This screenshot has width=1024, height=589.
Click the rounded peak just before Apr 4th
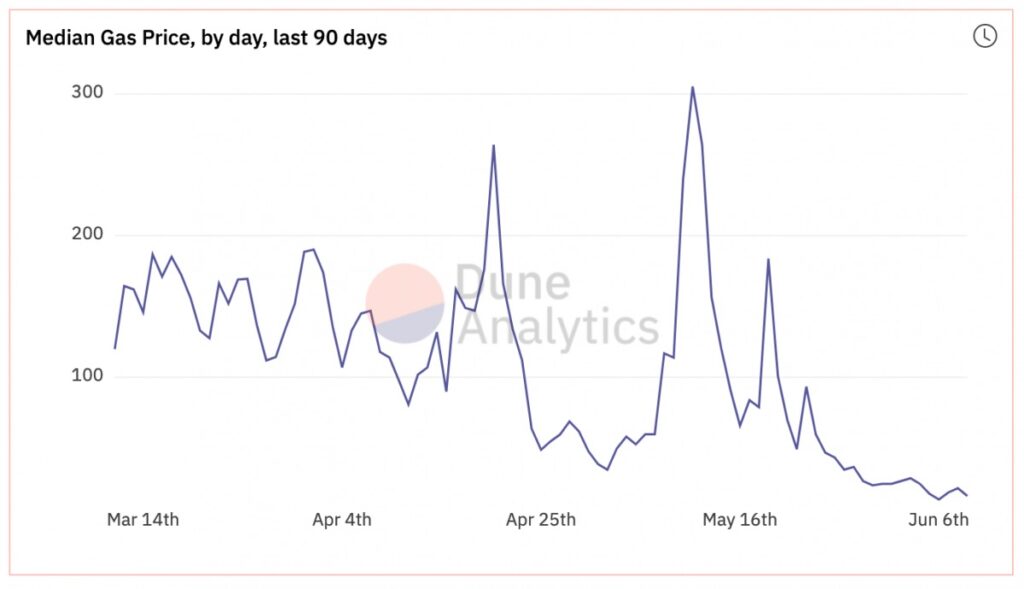[313, 250]
